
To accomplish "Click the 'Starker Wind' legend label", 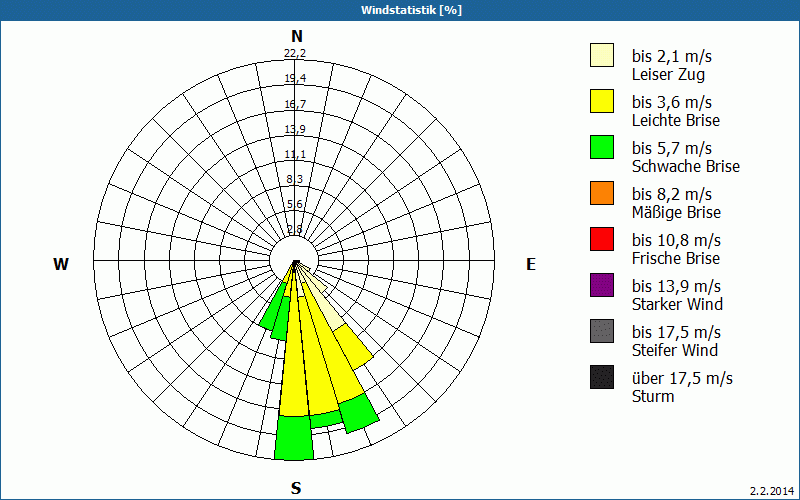I will pyautogui.click(x=678, y=304).
